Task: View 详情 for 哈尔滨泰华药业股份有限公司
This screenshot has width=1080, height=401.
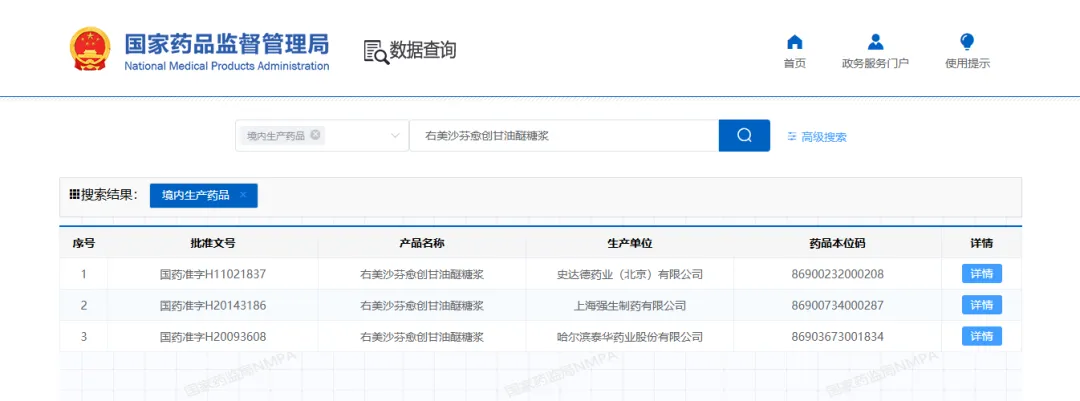Action: click(982, 336)
